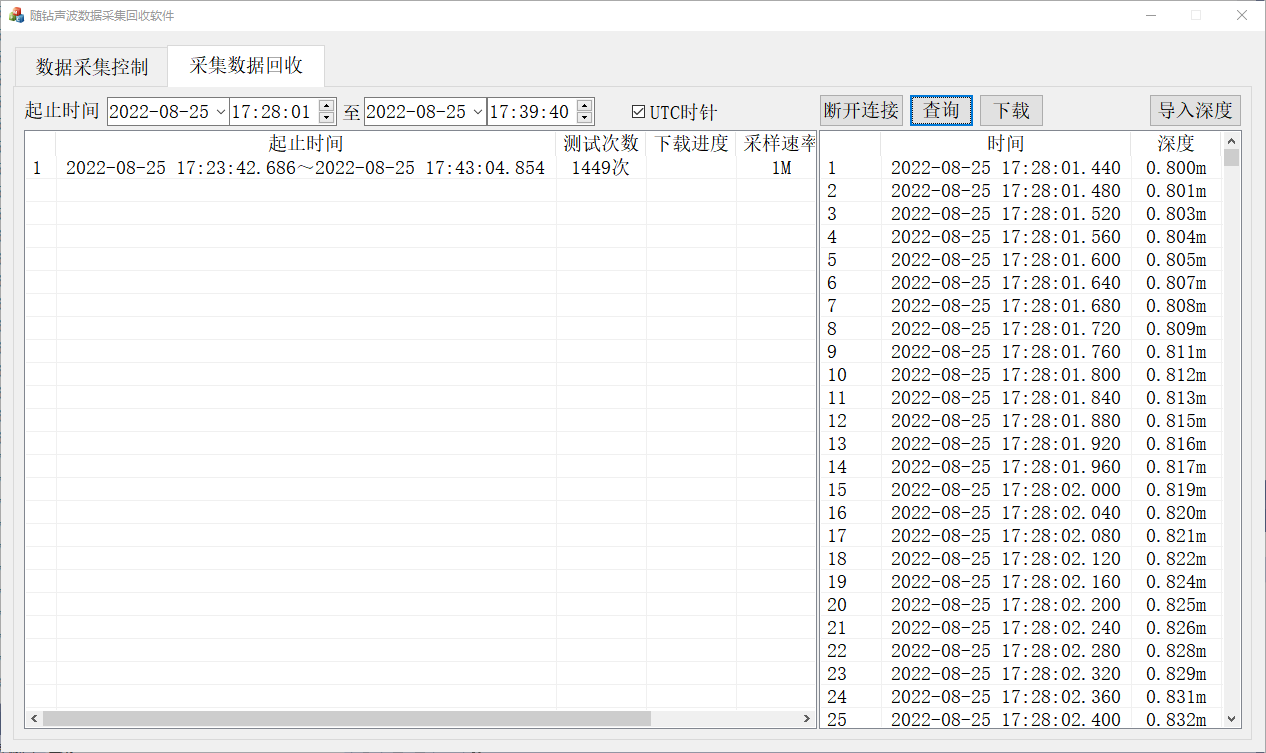Increase end time with up spinner arrow

tap(584, 105)
